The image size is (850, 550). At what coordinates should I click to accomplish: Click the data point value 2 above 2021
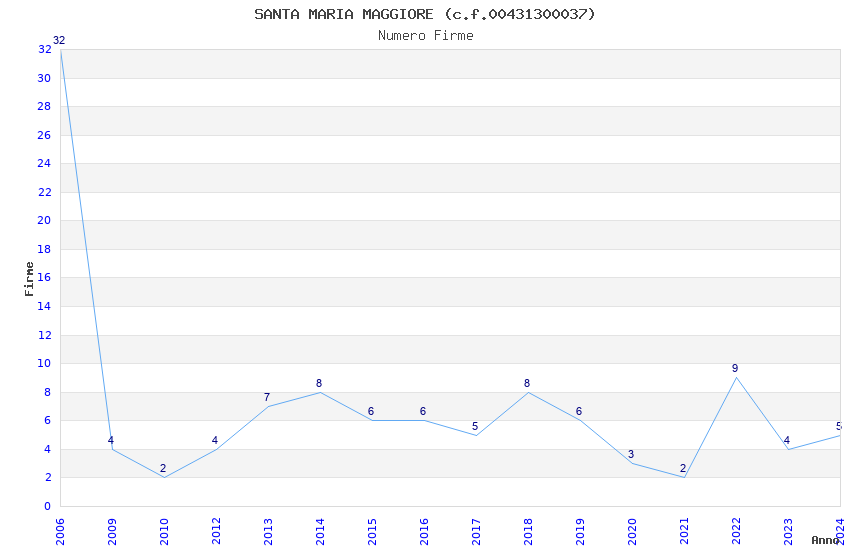pyautogui.click(x=683, y=469)
